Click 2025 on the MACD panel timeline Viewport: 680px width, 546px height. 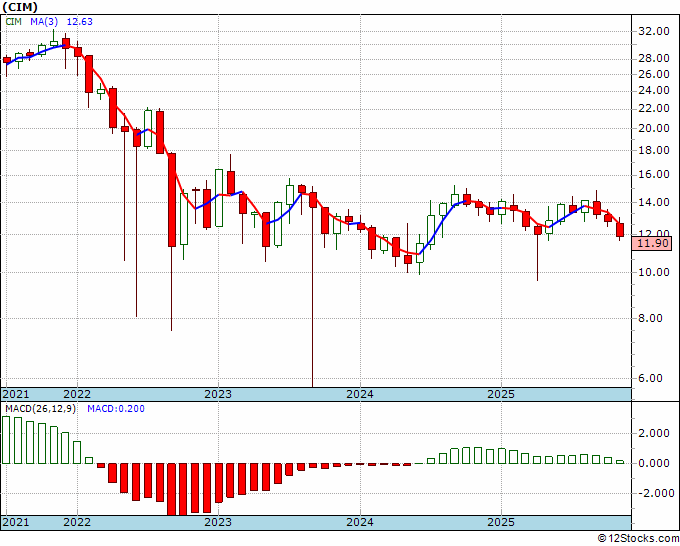tap(501, 522)
